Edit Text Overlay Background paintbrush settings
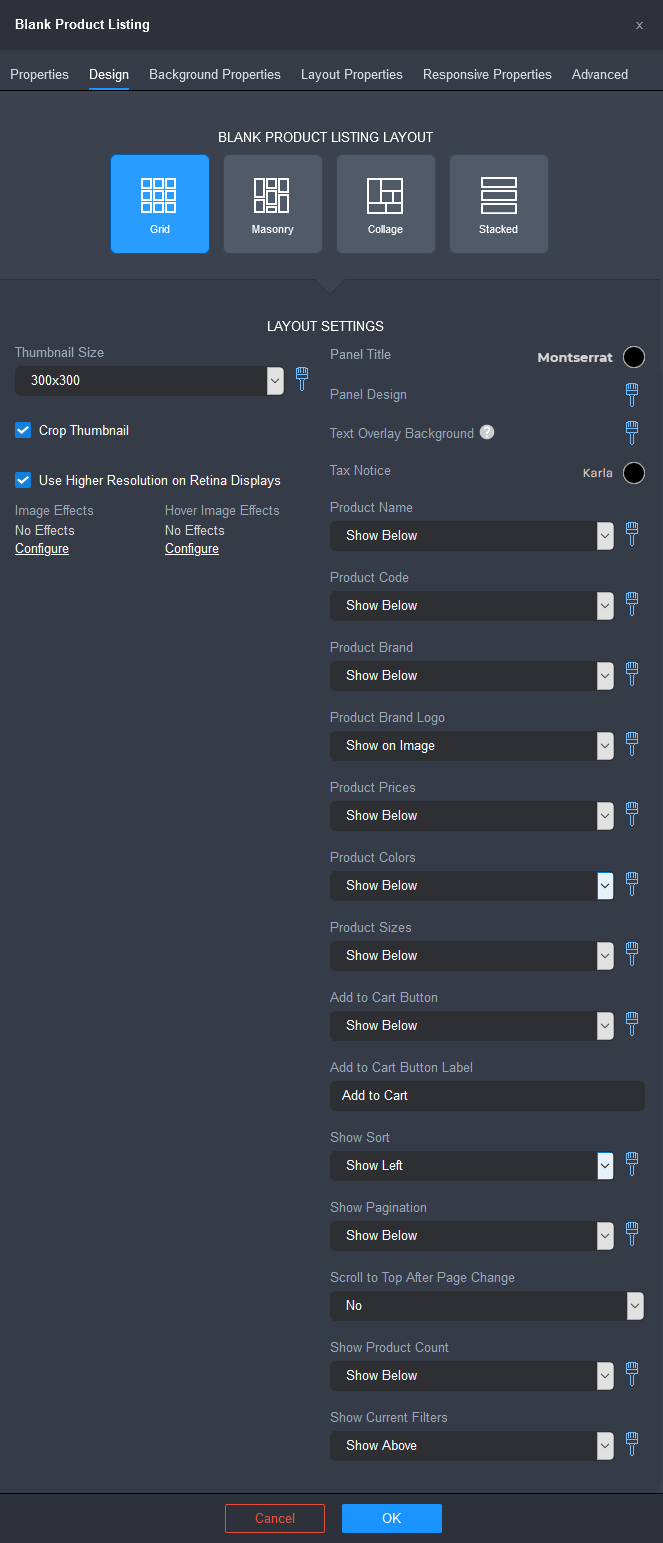This screenshot has width=663, height=1543. (632, 433)
